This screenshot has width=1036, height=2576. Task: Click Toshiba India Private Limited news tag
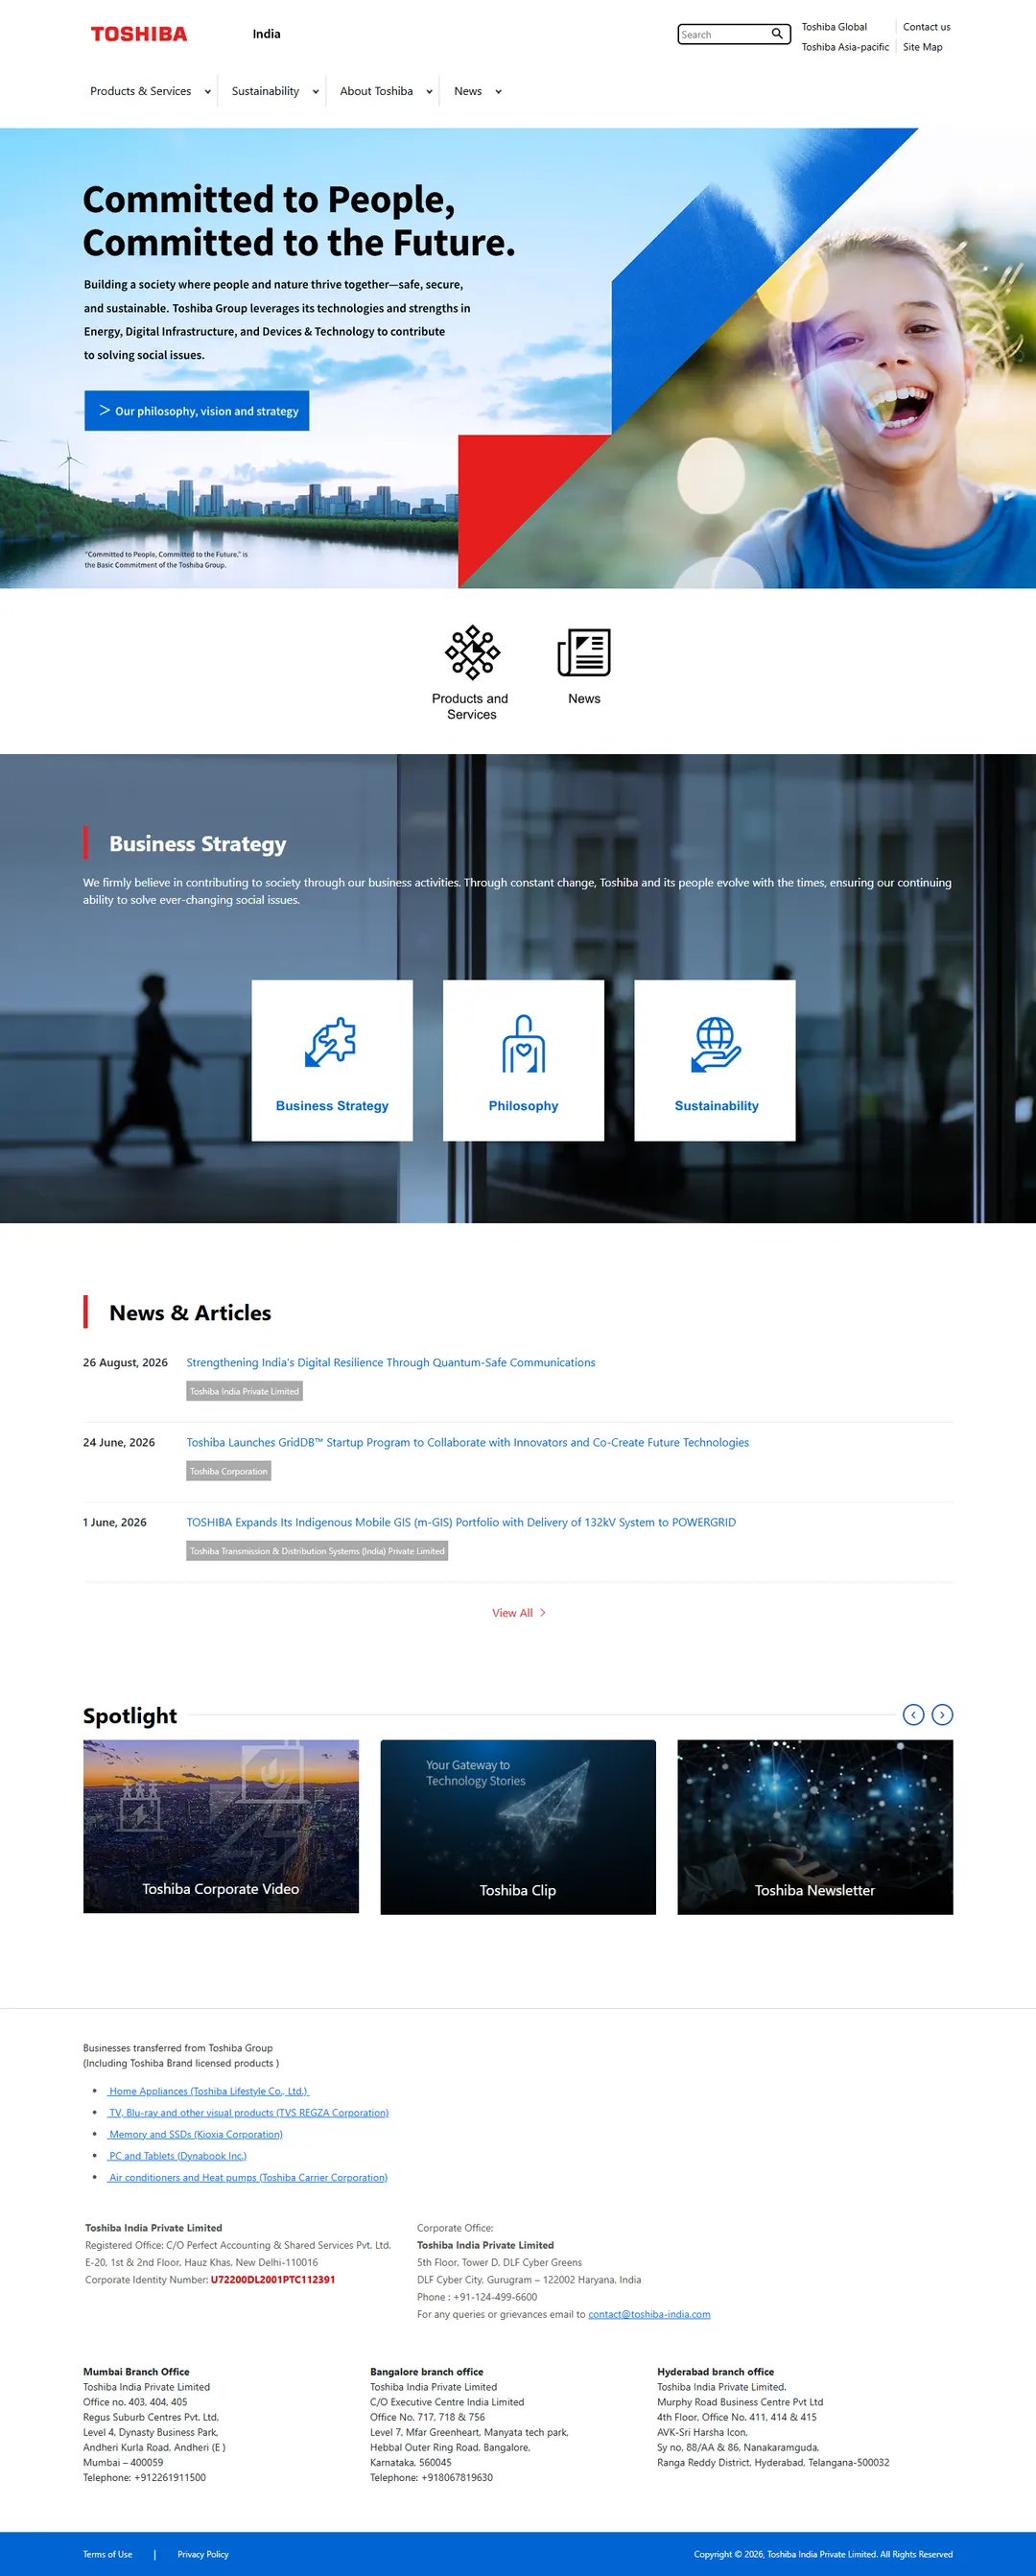tap(244, 1391)
